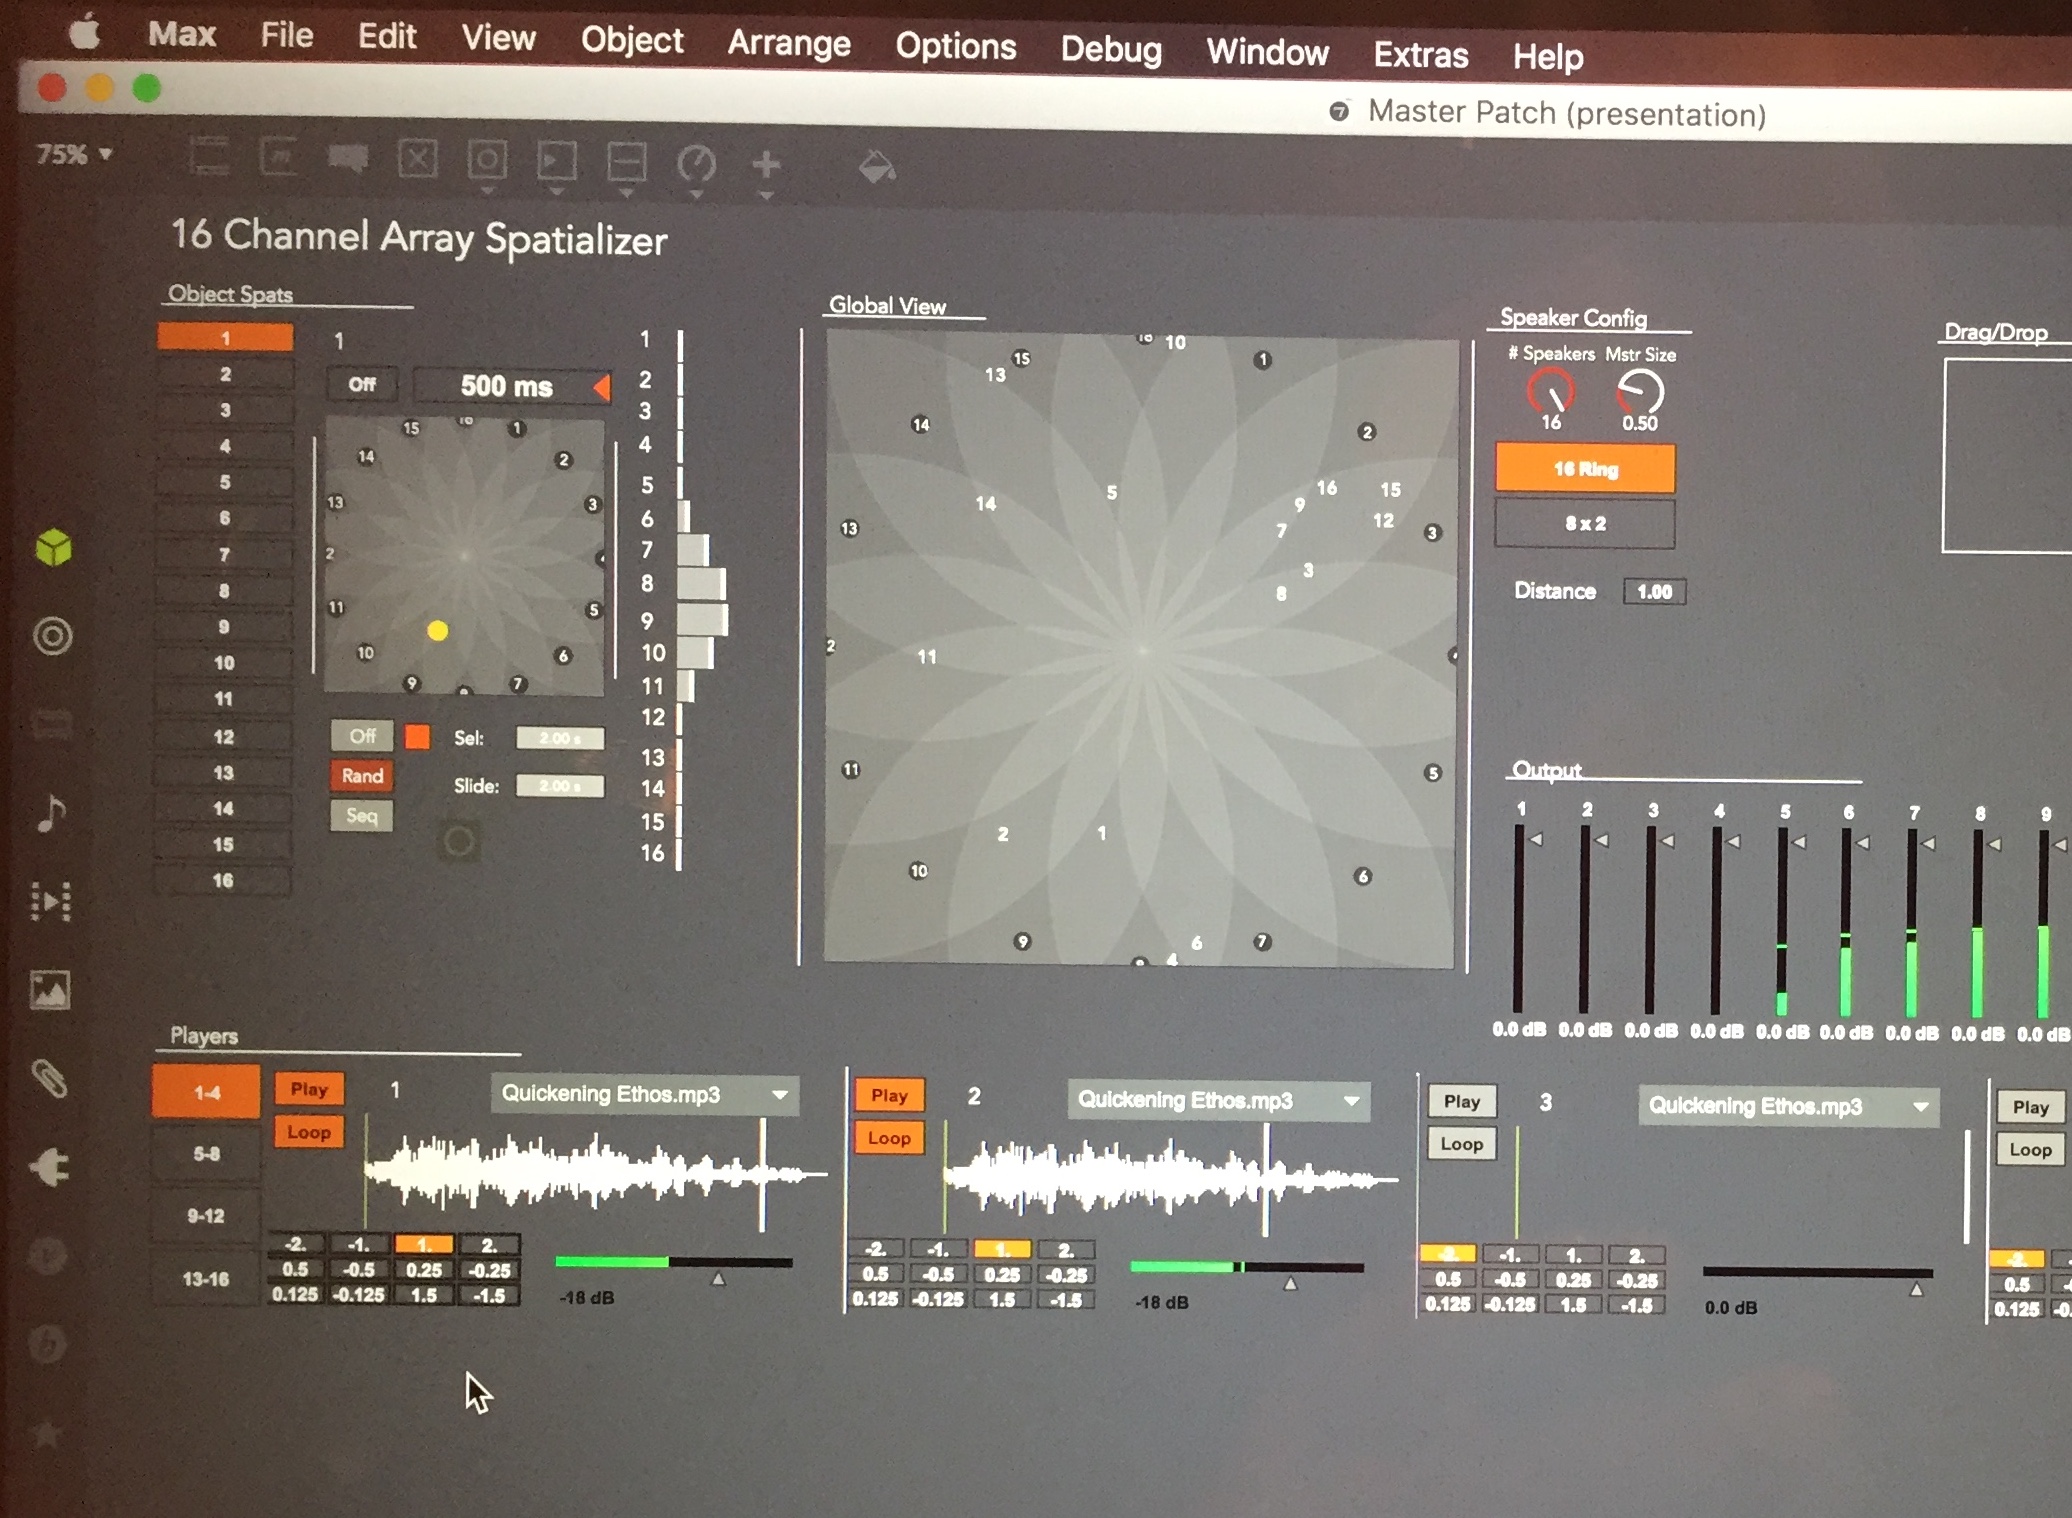Click the paperclip snippets icon in sidebar
This screenshot has width=2072, height=1518.
click(x=50, y=1080)
